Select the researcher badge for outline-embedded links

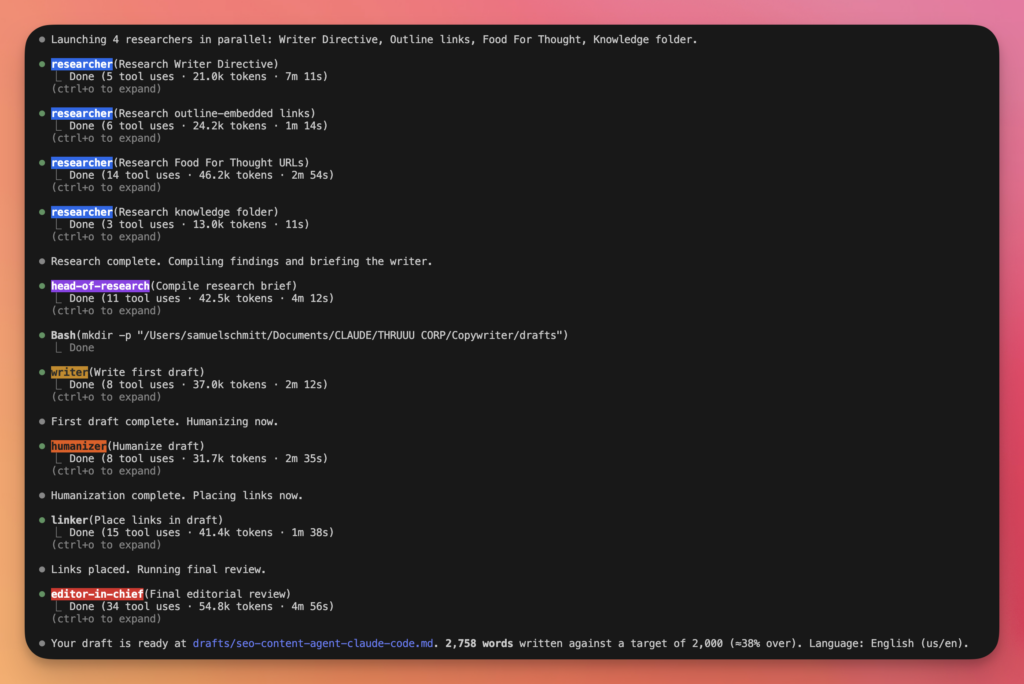(x=82, y=114)
